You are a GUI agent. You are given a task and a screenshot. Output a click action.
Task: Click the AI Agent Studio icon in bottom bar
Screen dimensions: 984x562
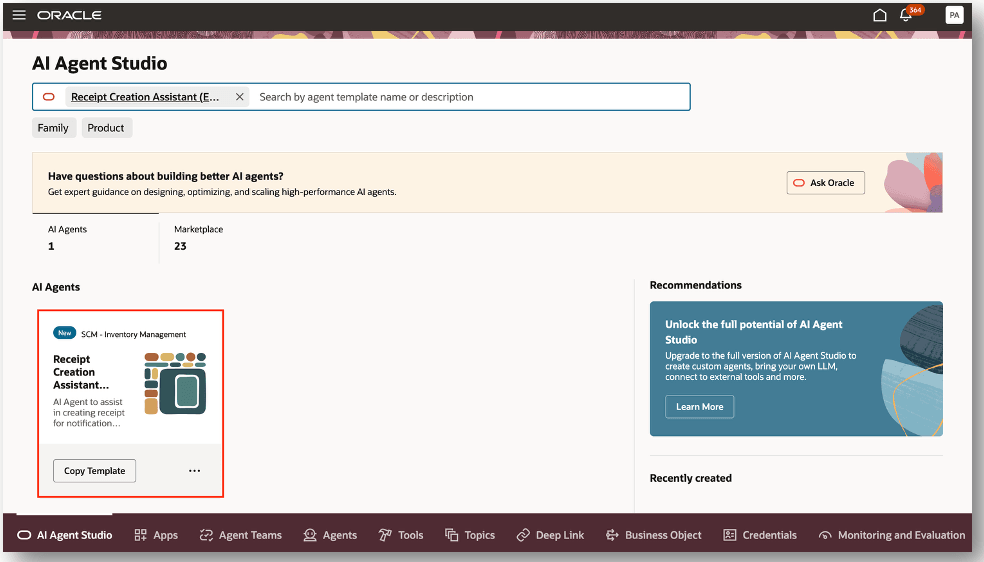coord(24,535)
